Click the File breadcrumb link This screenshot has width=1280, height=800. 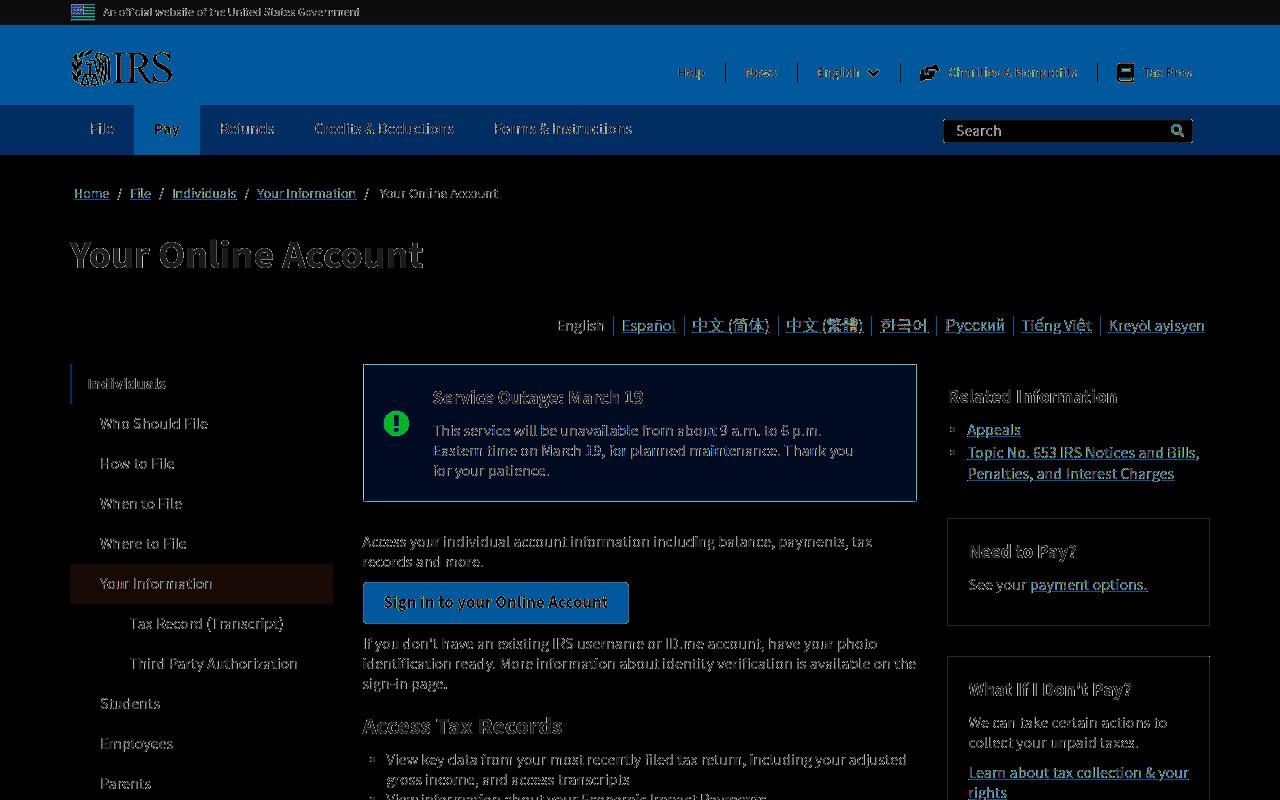coord(141,193)
